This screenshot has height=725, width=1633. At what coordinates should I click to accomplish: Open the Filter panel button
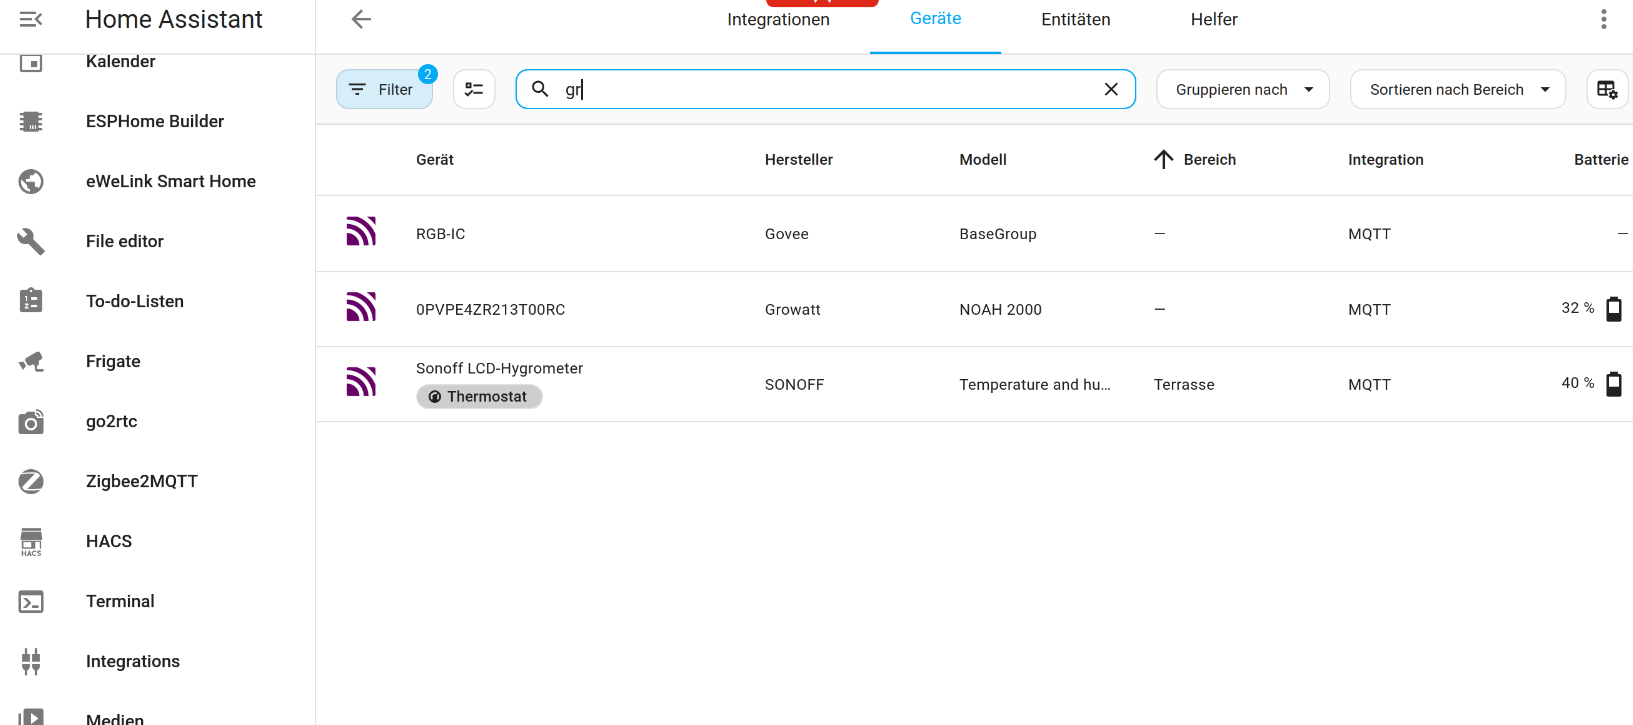click(x=384, y=89)
